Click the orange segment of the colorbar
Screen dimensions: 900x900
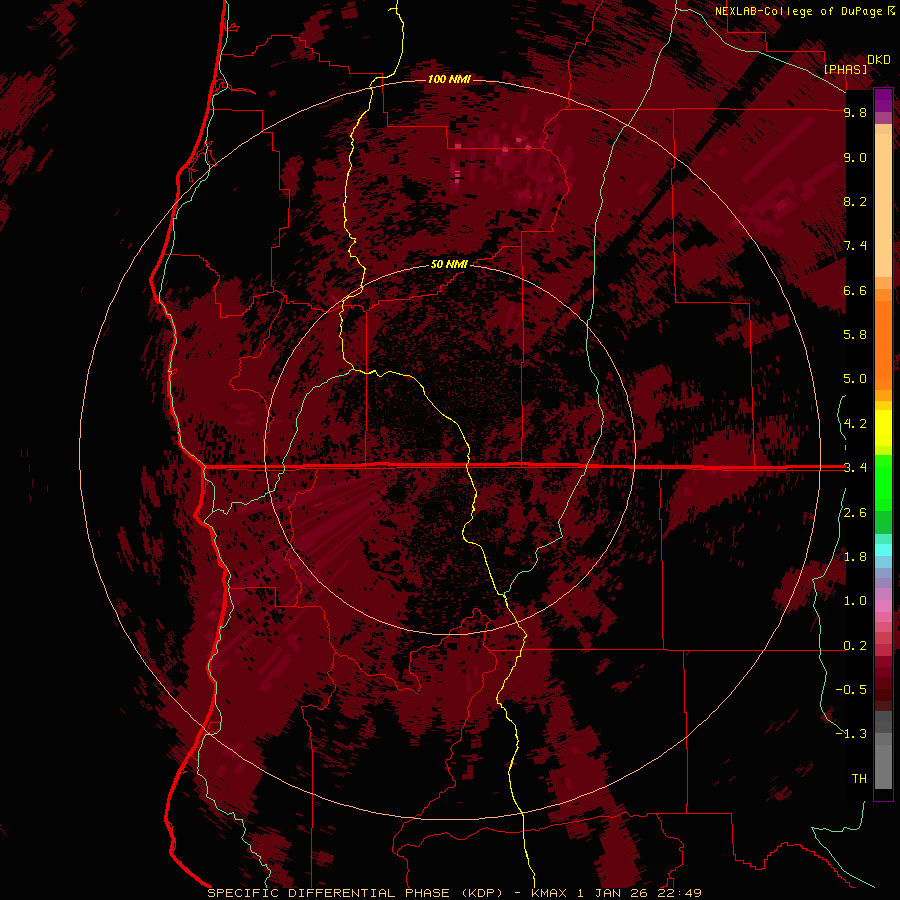pyautogui.click(x=883, y=346)
